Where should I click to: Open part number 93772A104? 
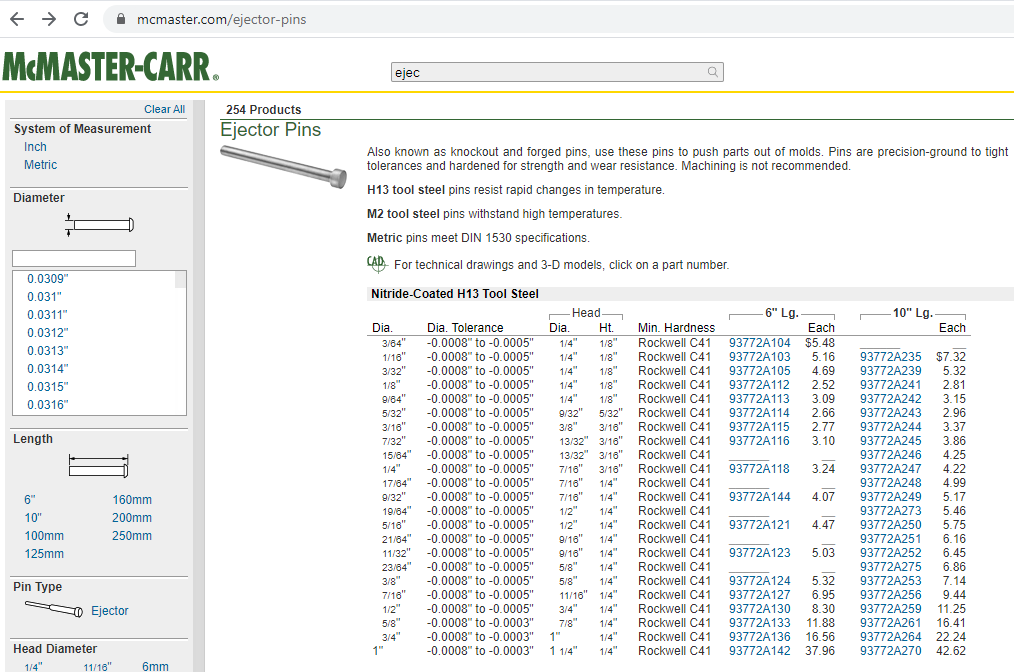click(760, 343)
